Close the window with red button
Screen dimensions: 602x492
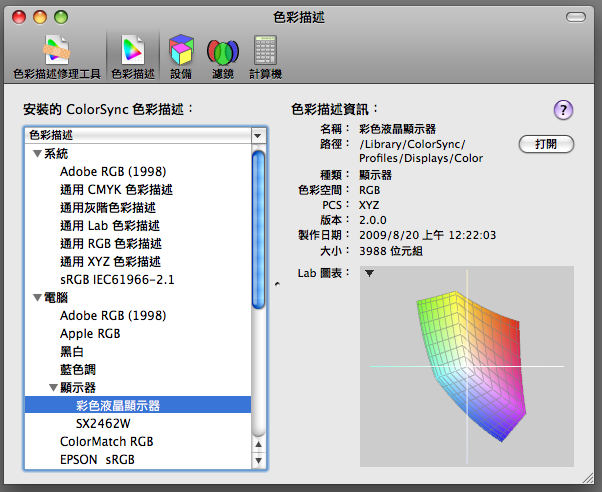(x=19, y=17)
